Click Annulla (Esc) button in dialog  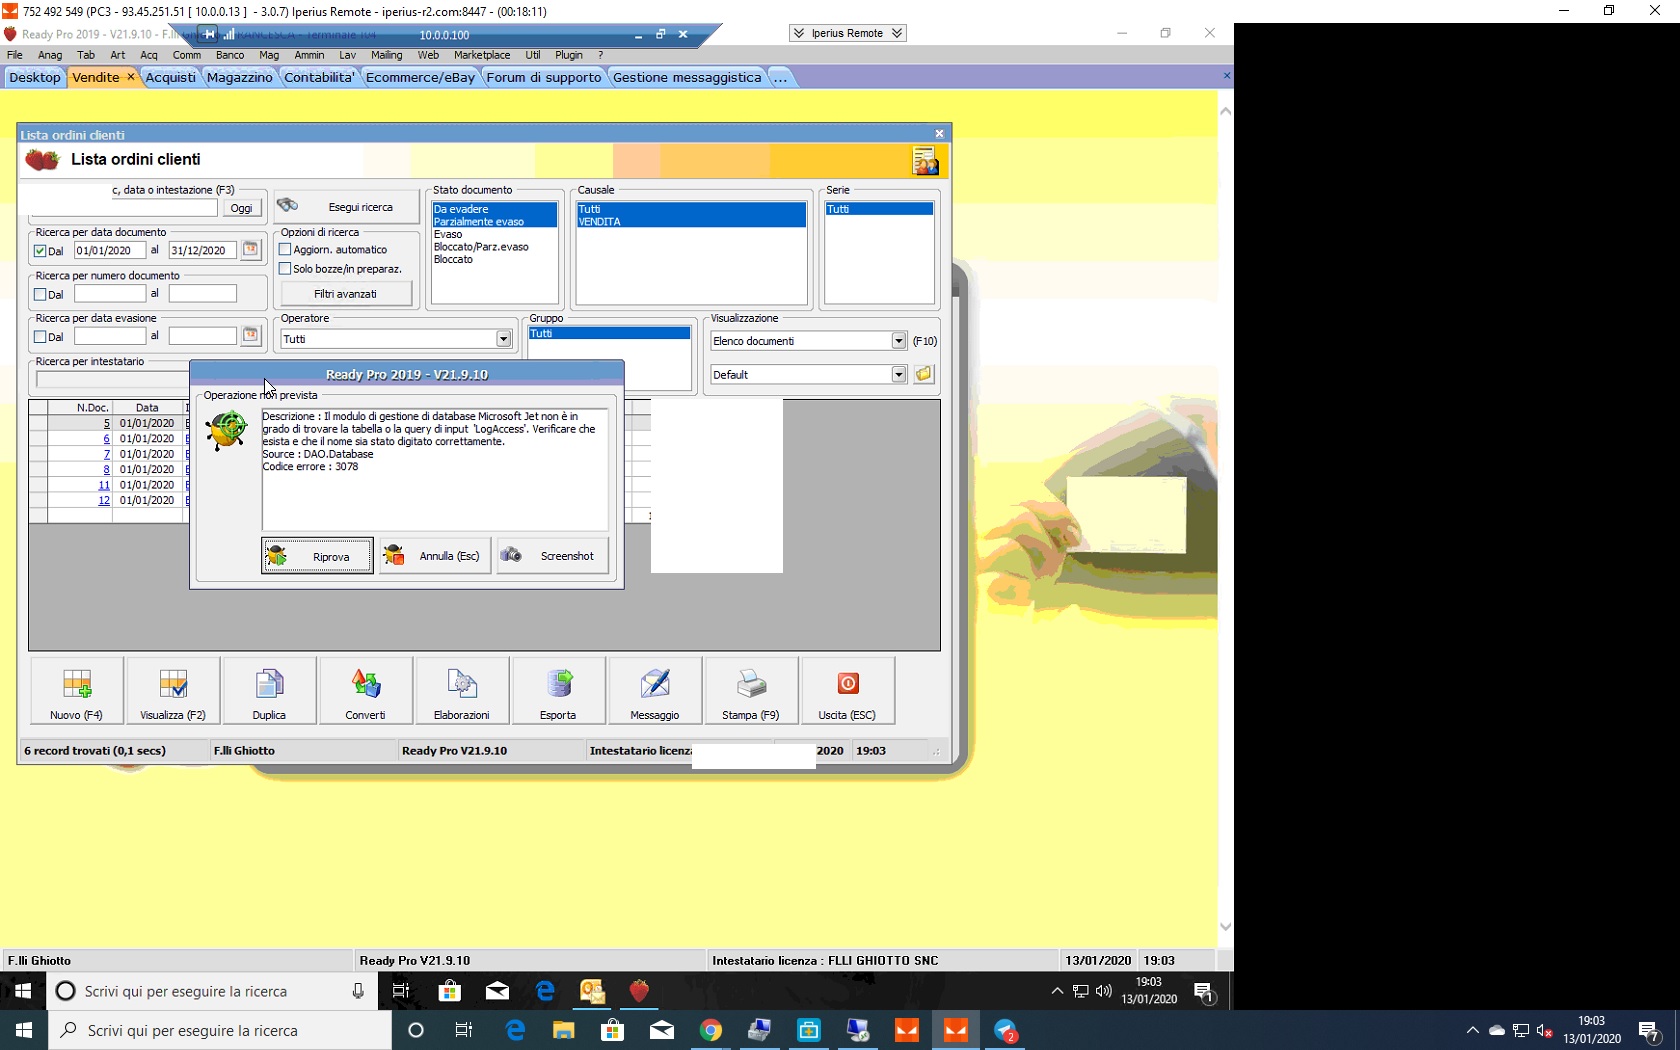[x=435, y=556]
